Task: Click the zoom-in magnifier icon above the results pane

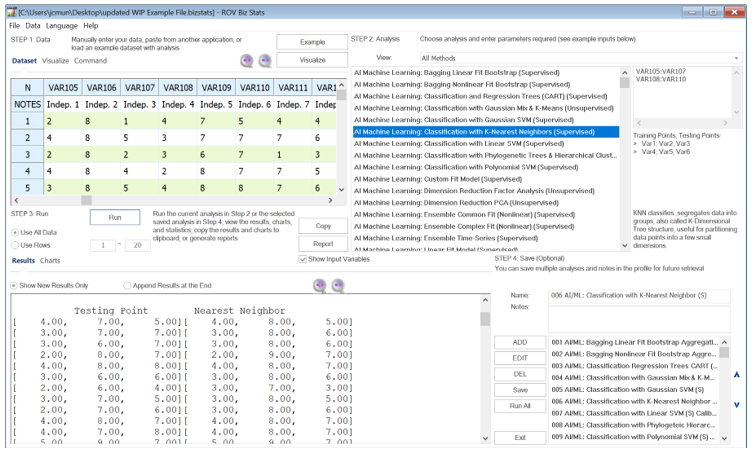Action: click(320, 285)
